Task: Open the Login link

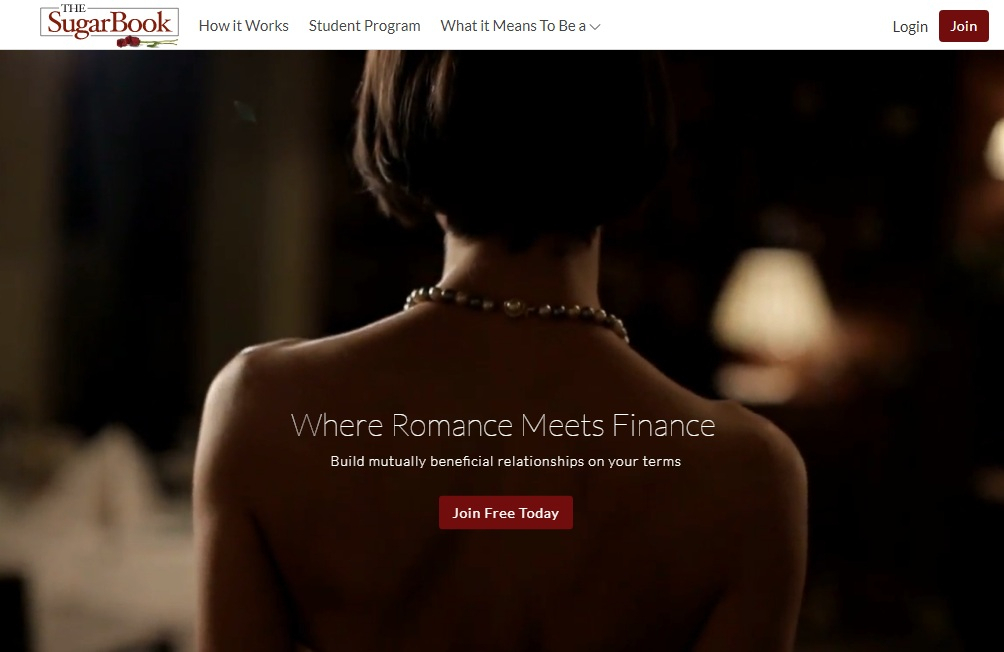Action: pyautogui.click(x=910, y=26)
